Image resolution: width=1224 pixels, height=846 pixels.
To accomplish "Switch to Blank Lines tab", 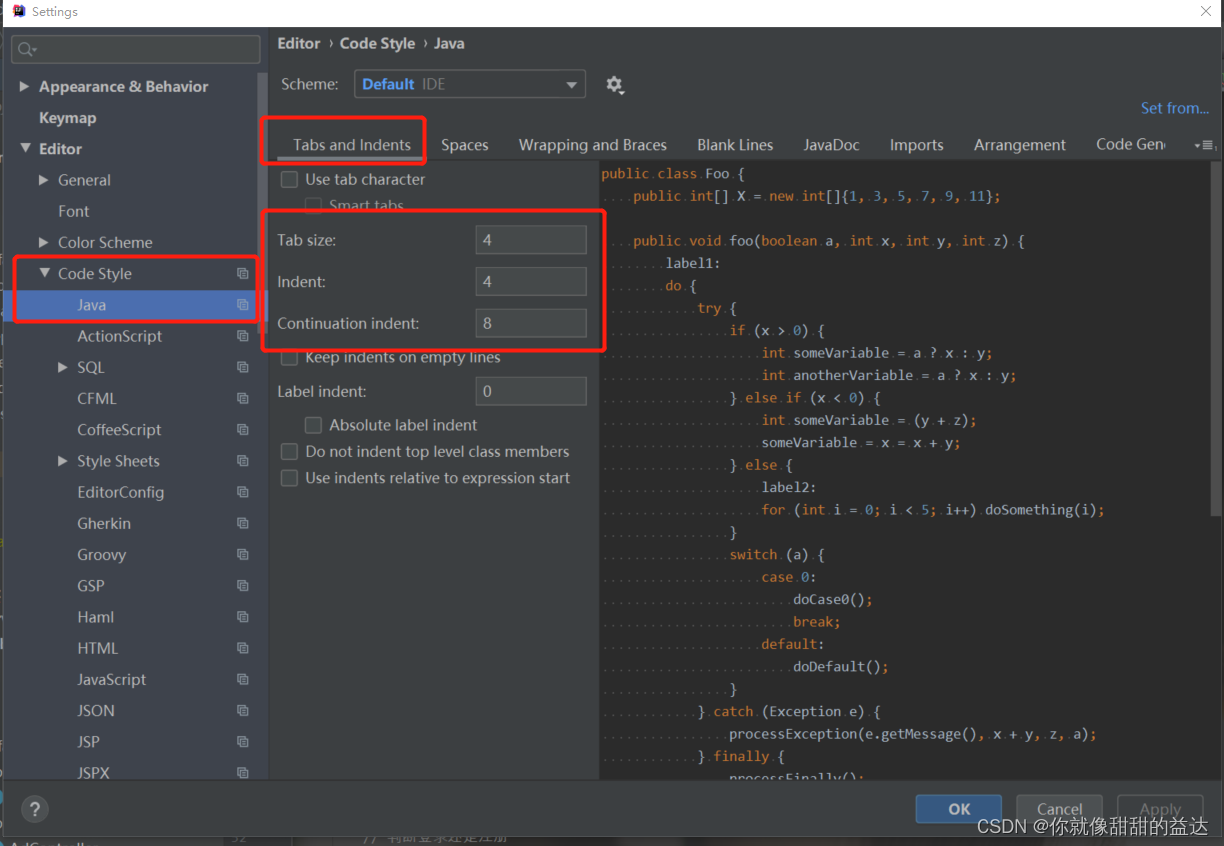I will (x=735, y=145).
